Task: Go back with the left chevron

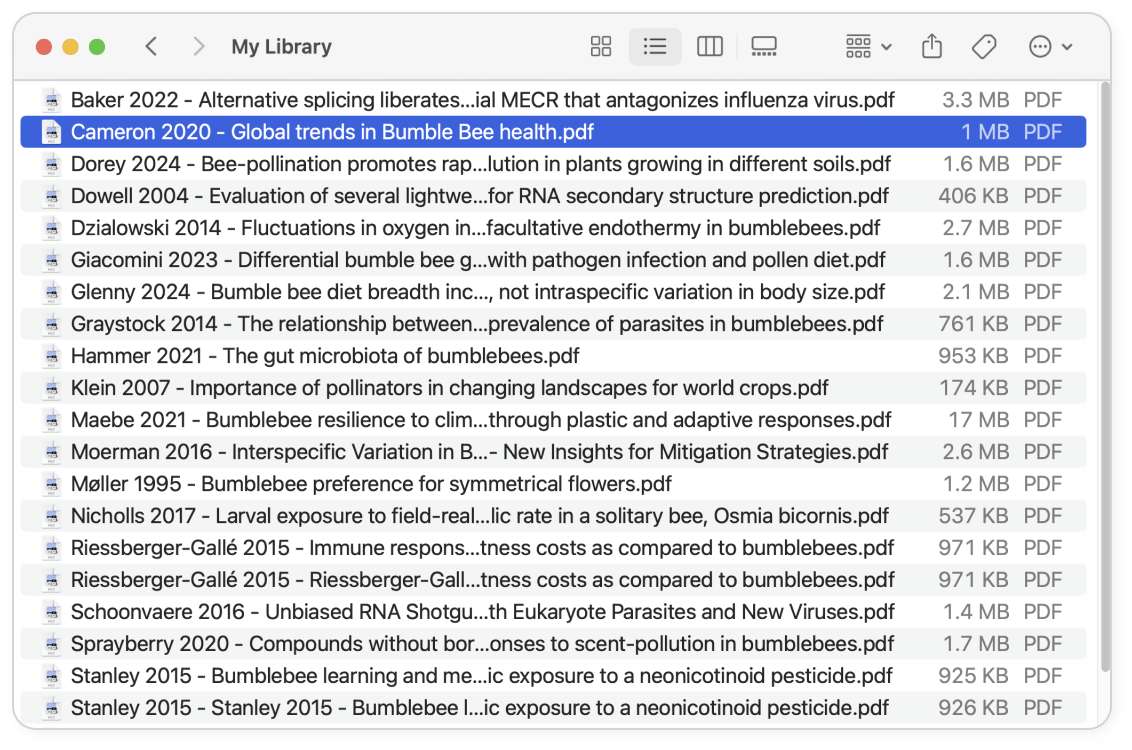Action: pyautogui.click(x=151, y=47)
